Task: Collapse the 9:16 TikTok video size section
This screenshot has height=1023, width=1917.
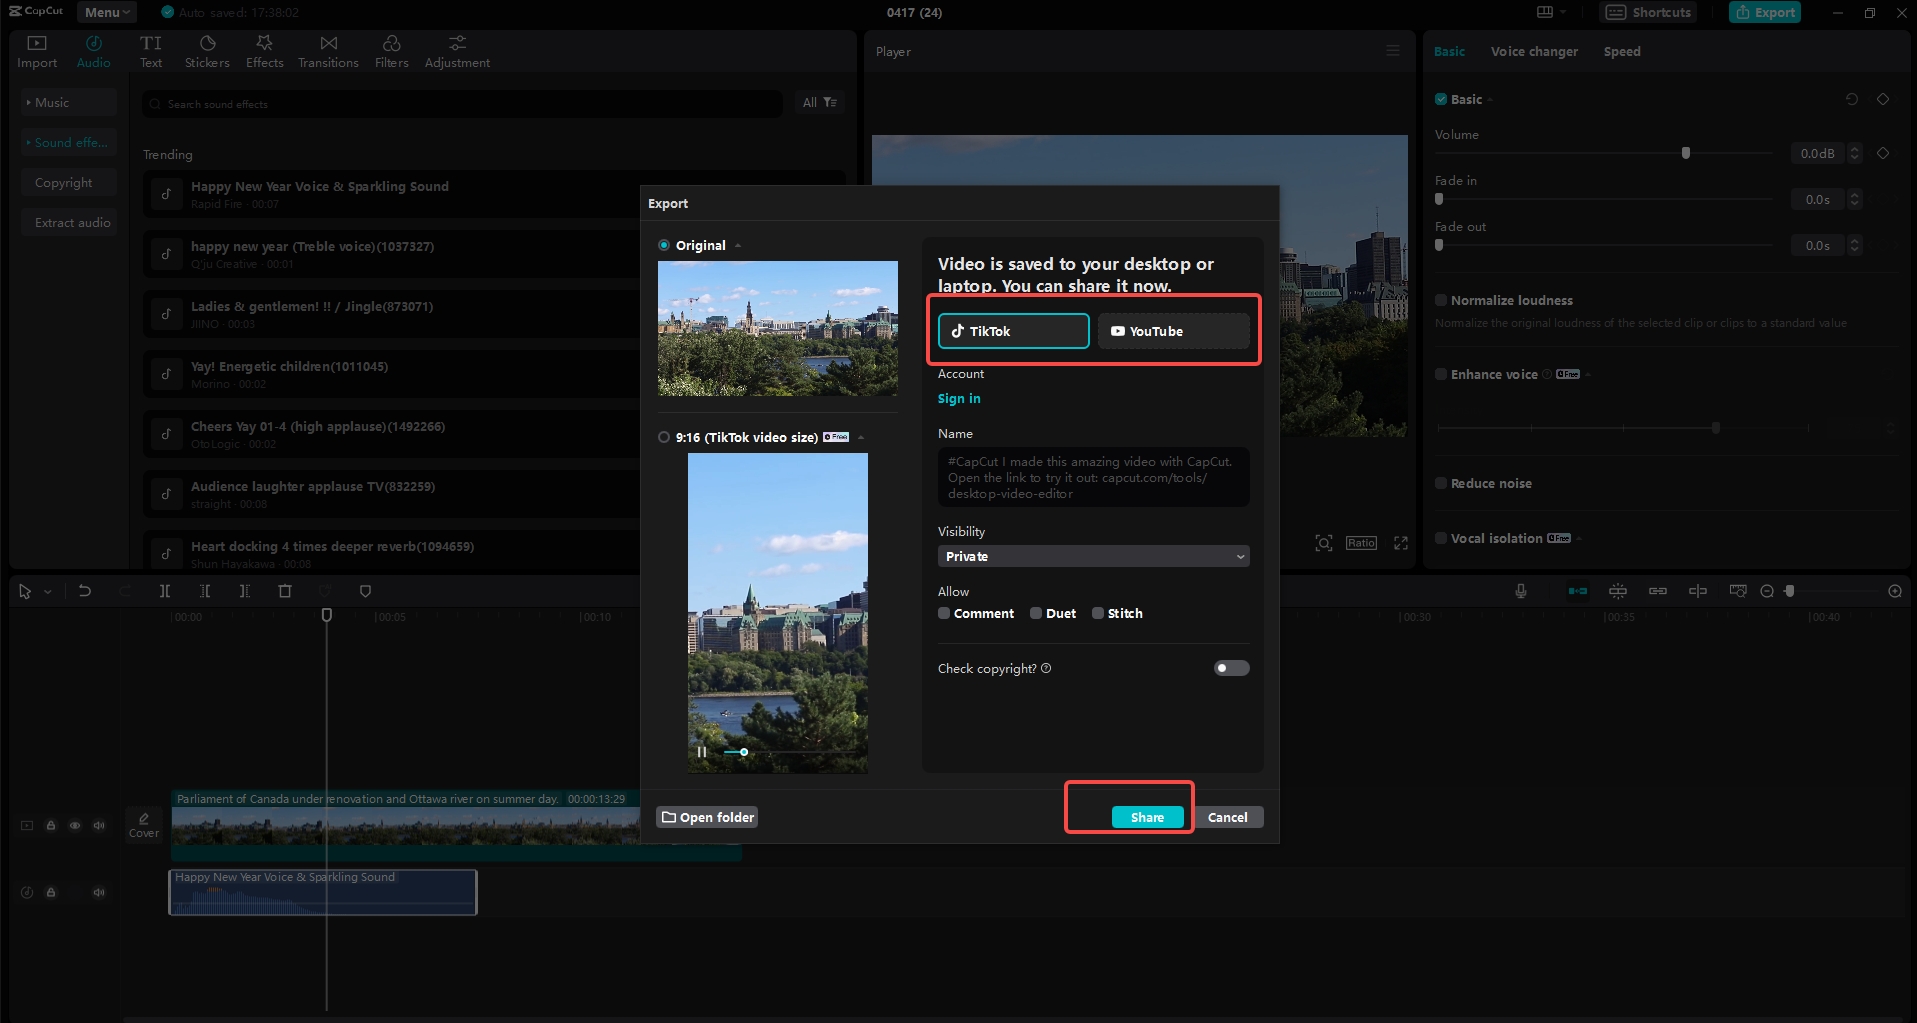Action: point(860,437)
